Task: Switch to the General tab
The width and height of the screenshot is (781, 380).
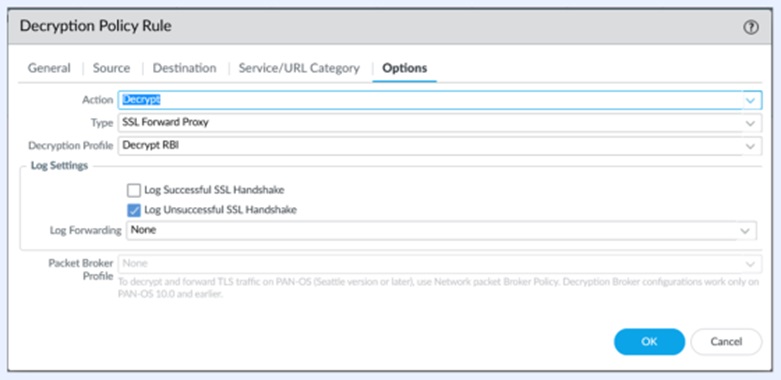Action: click(49, 68)
